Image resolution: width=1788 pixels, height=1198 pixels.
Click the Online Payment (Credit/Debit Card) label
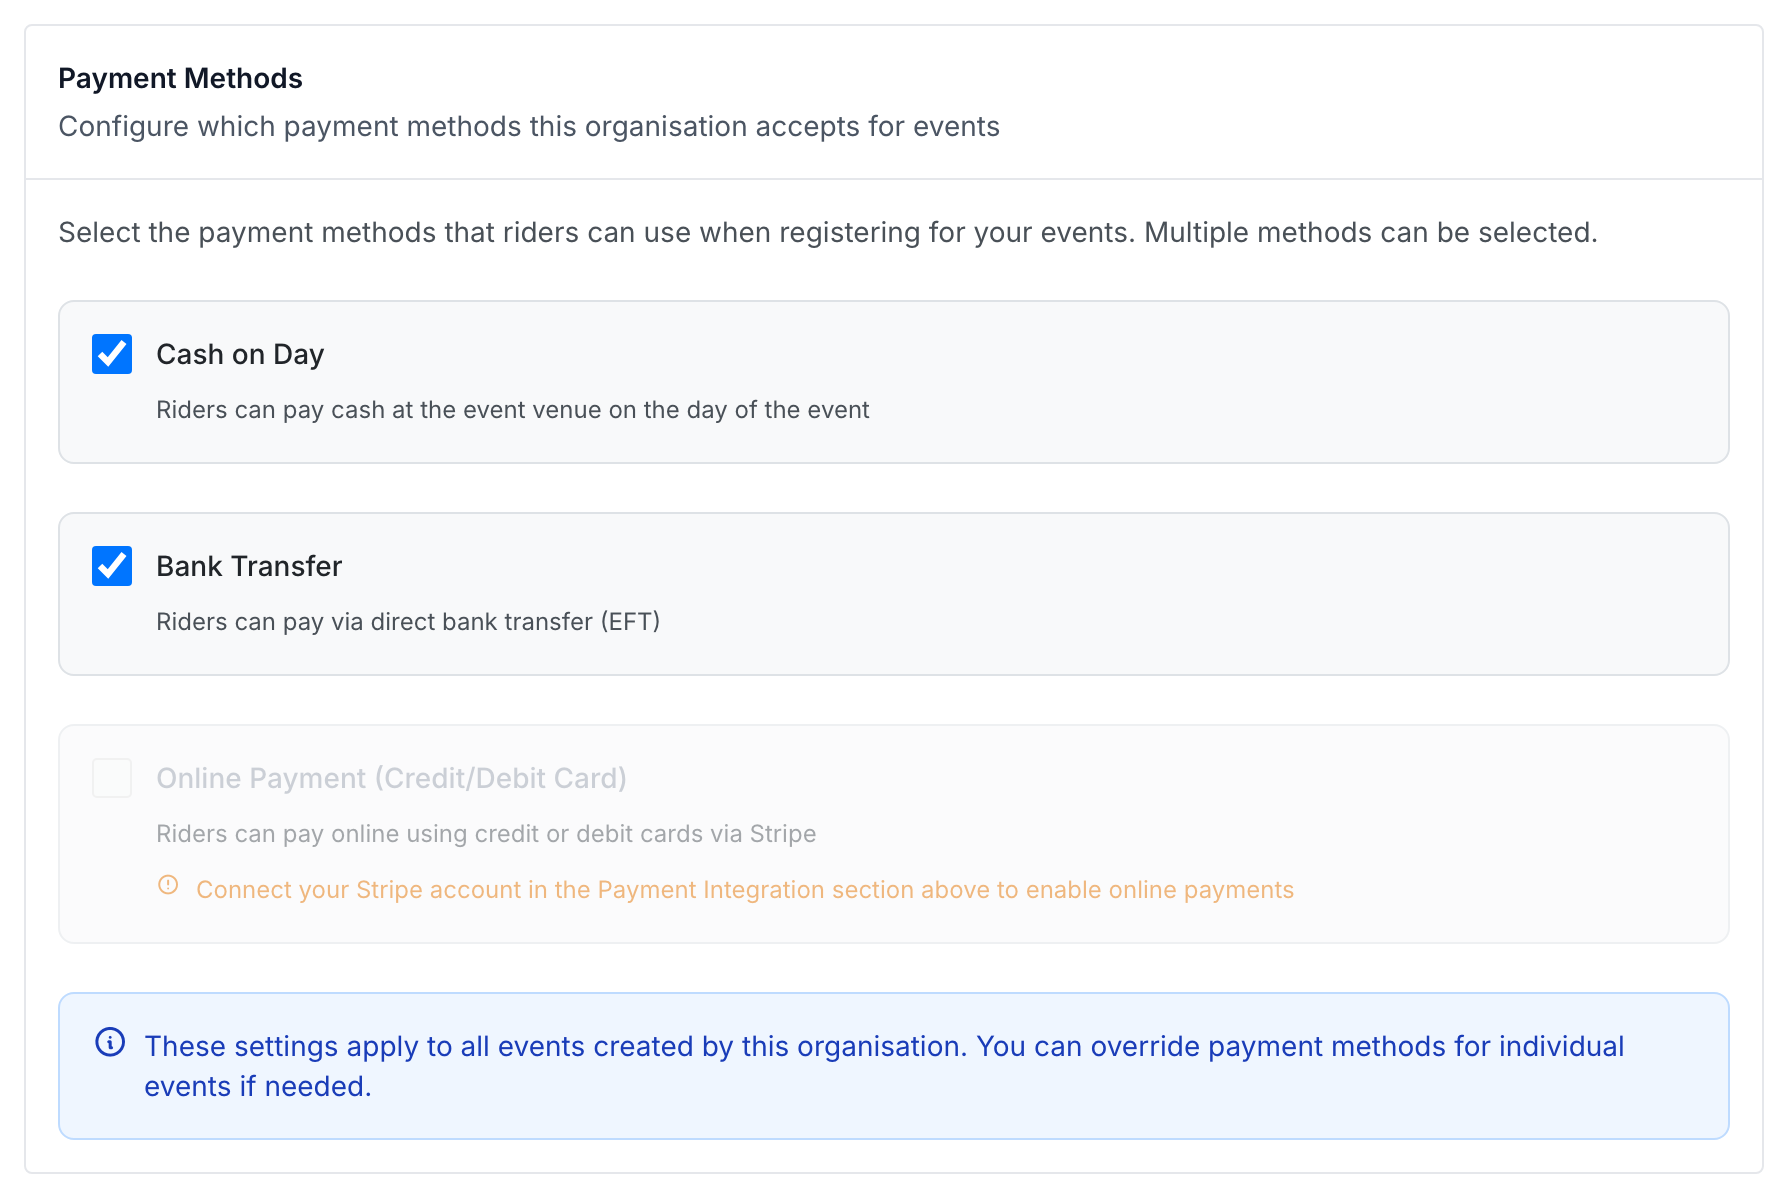pyautogui.click(x=391, y=778)
